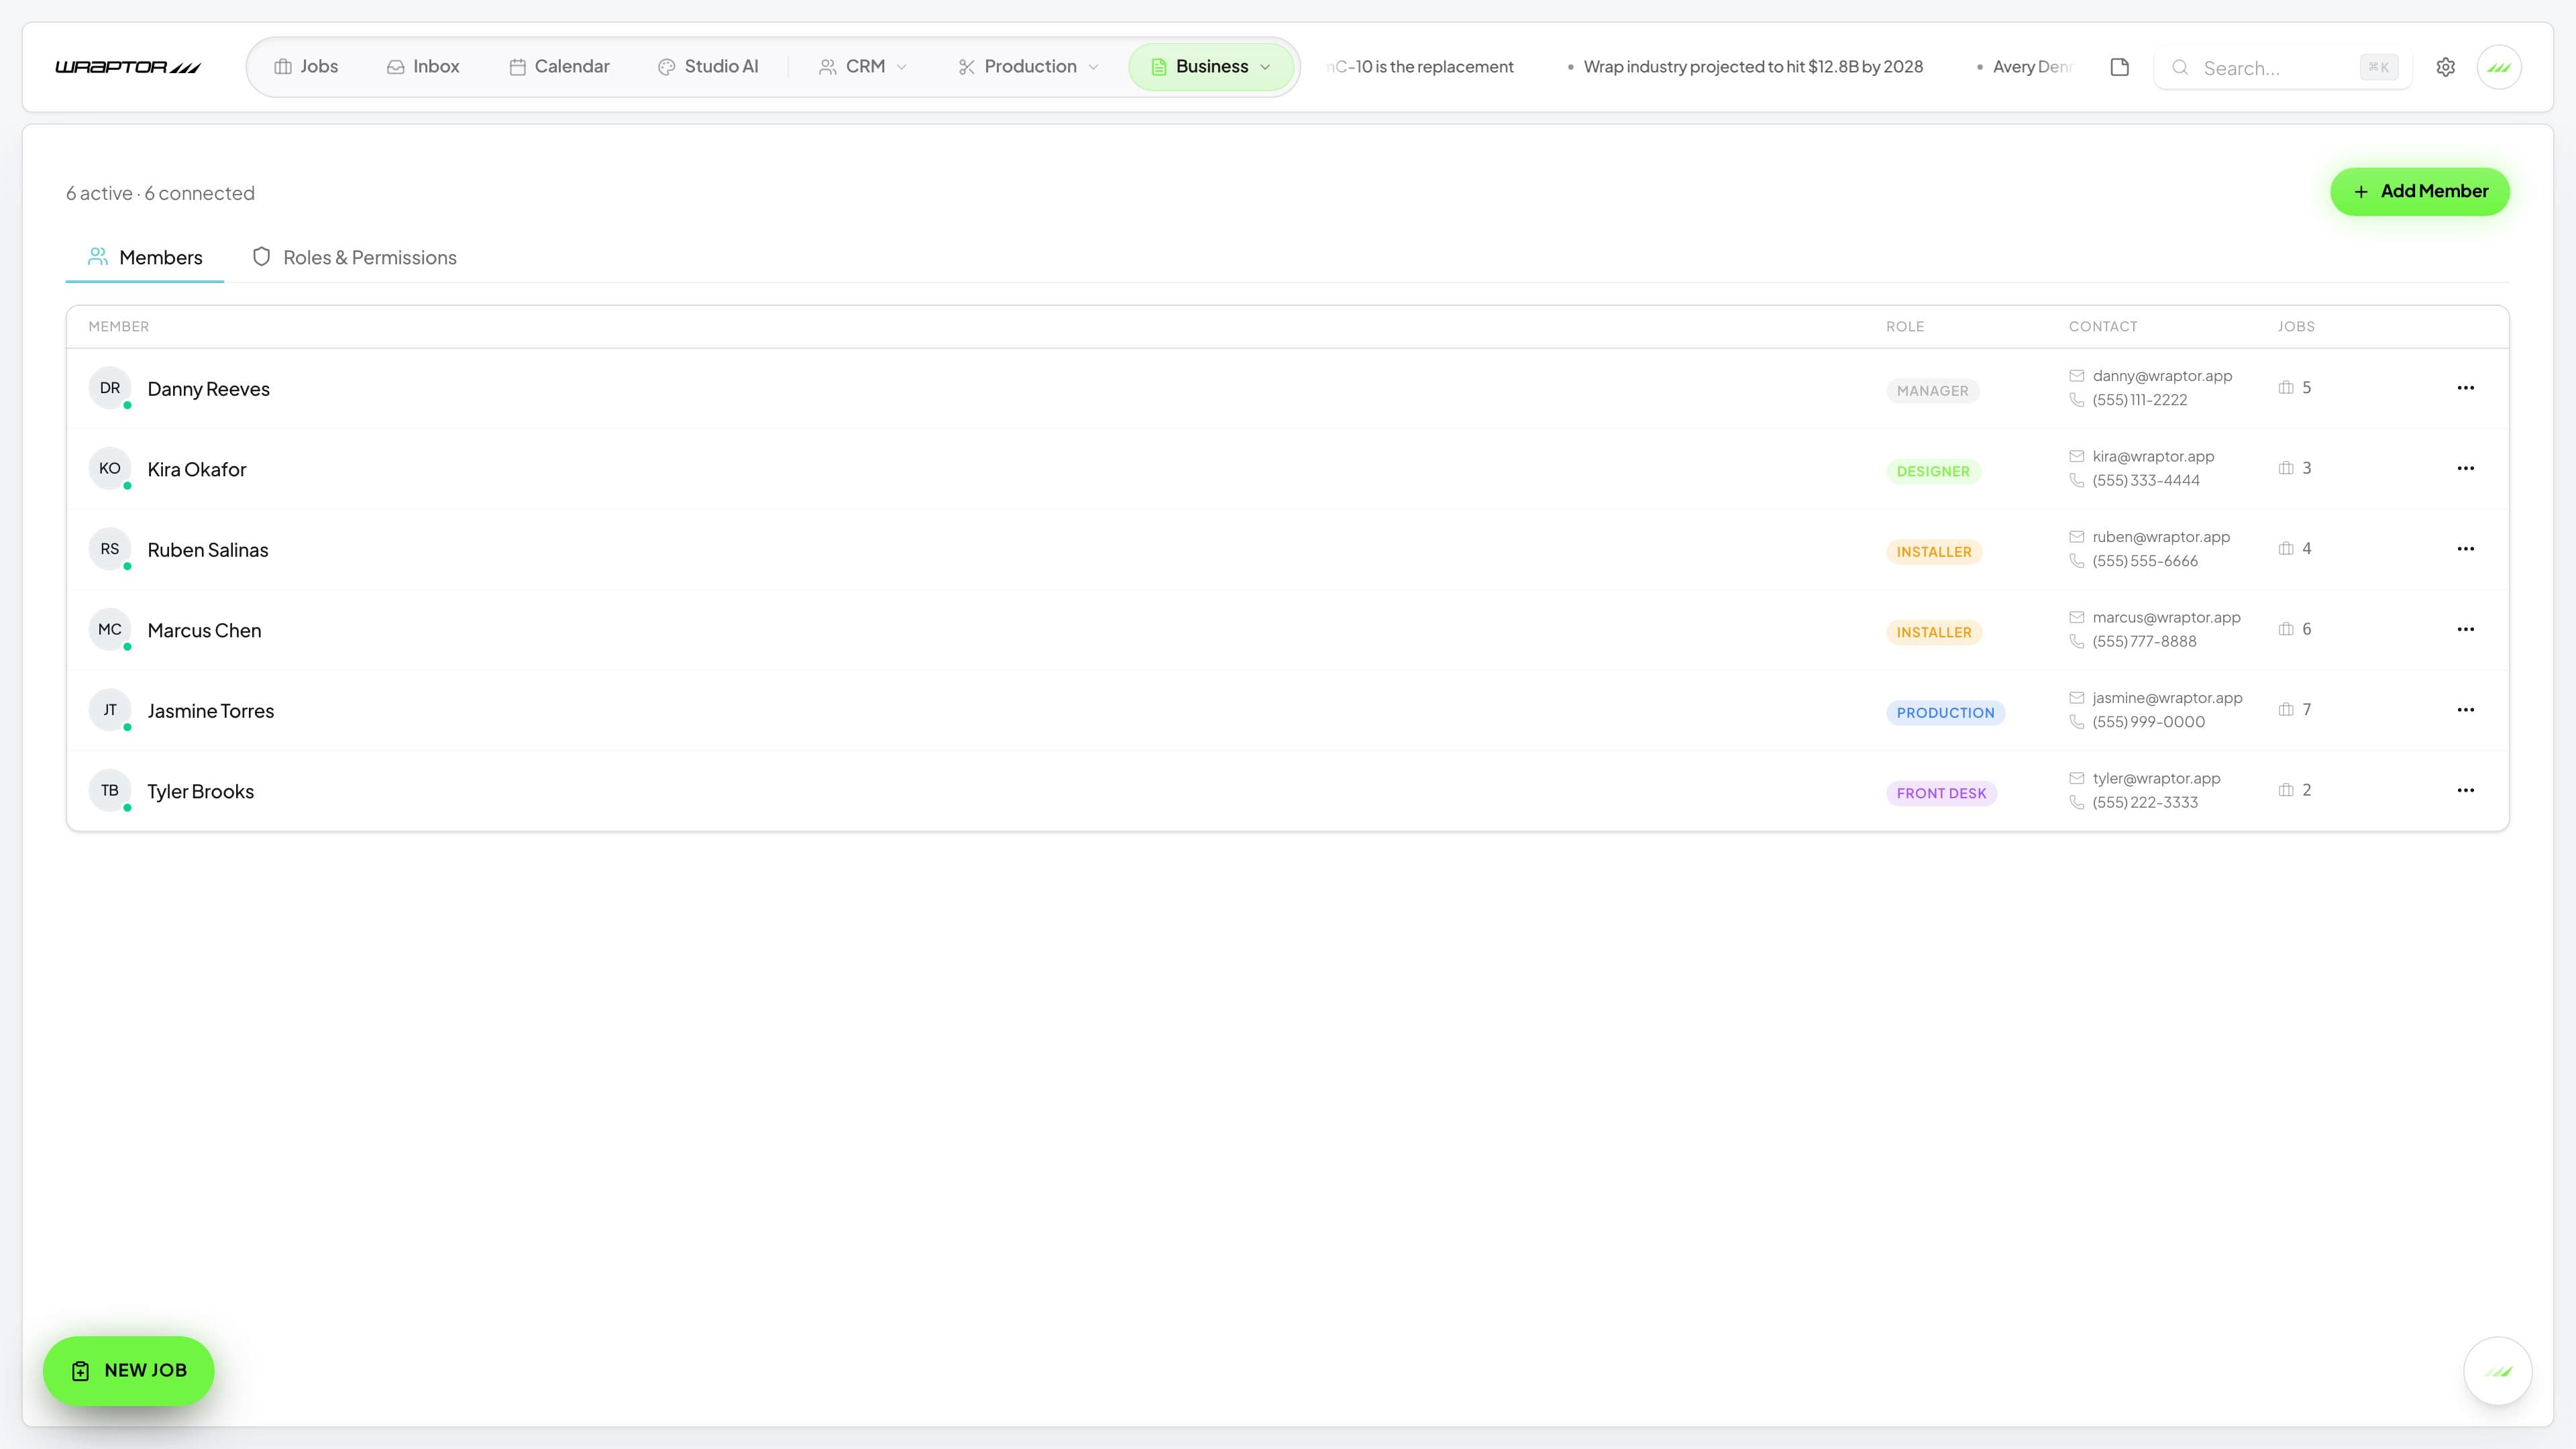Focus the Search input field
The image size is (2576, 1449).
coord(2283,68)
